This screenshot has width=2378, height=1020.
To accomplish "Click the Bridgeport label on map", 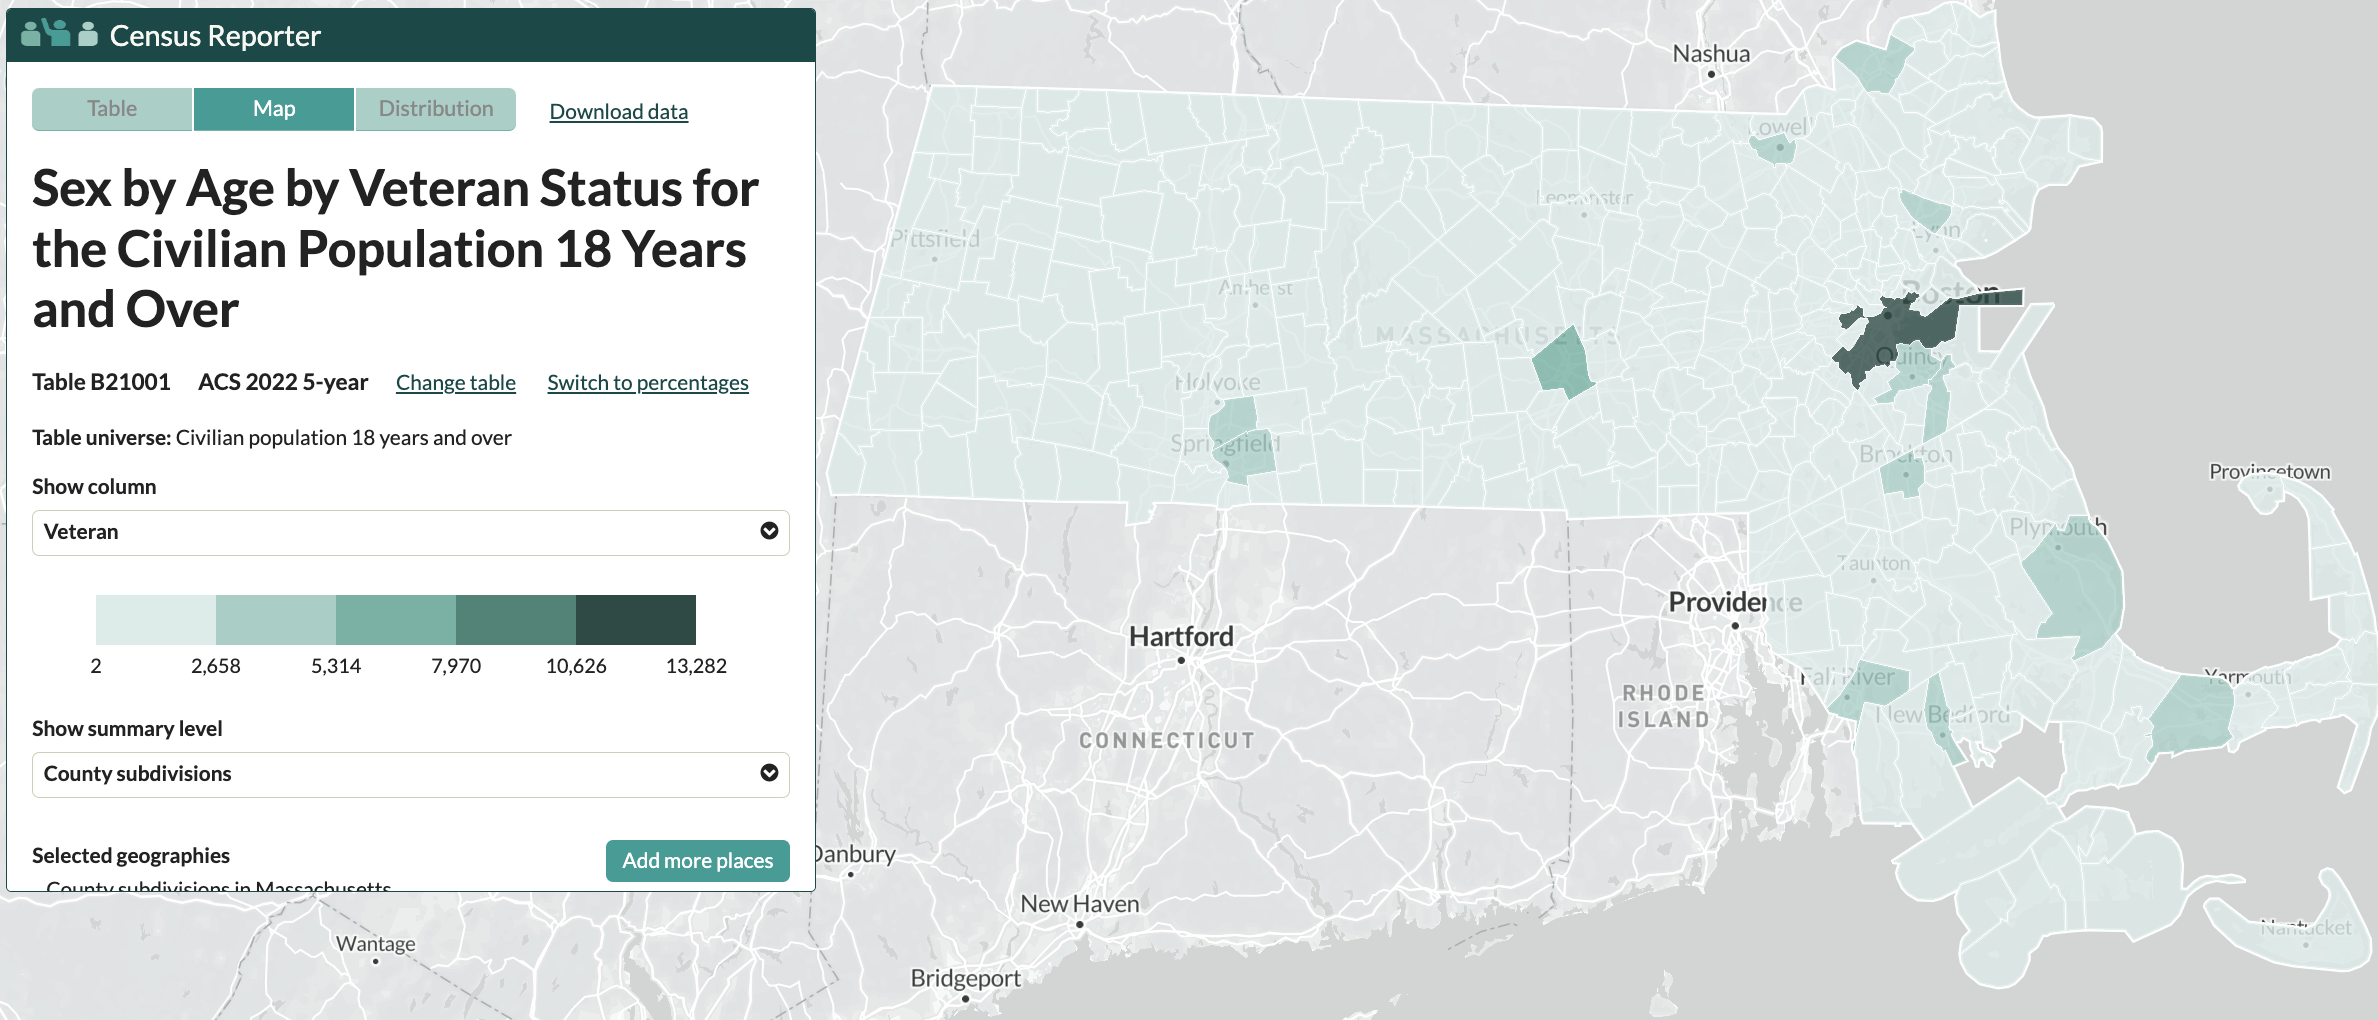I will (965, 978).
